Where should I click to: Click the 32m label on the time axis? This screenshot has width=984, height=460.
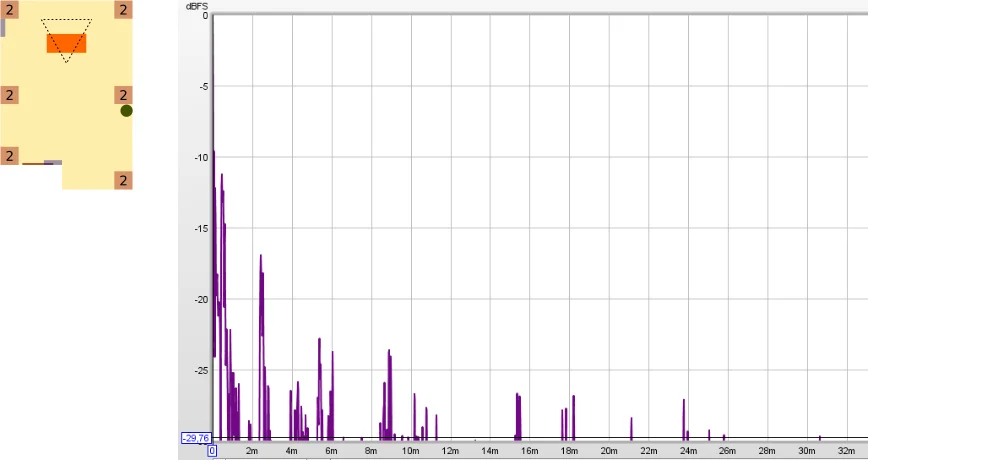tap(847, 451)
